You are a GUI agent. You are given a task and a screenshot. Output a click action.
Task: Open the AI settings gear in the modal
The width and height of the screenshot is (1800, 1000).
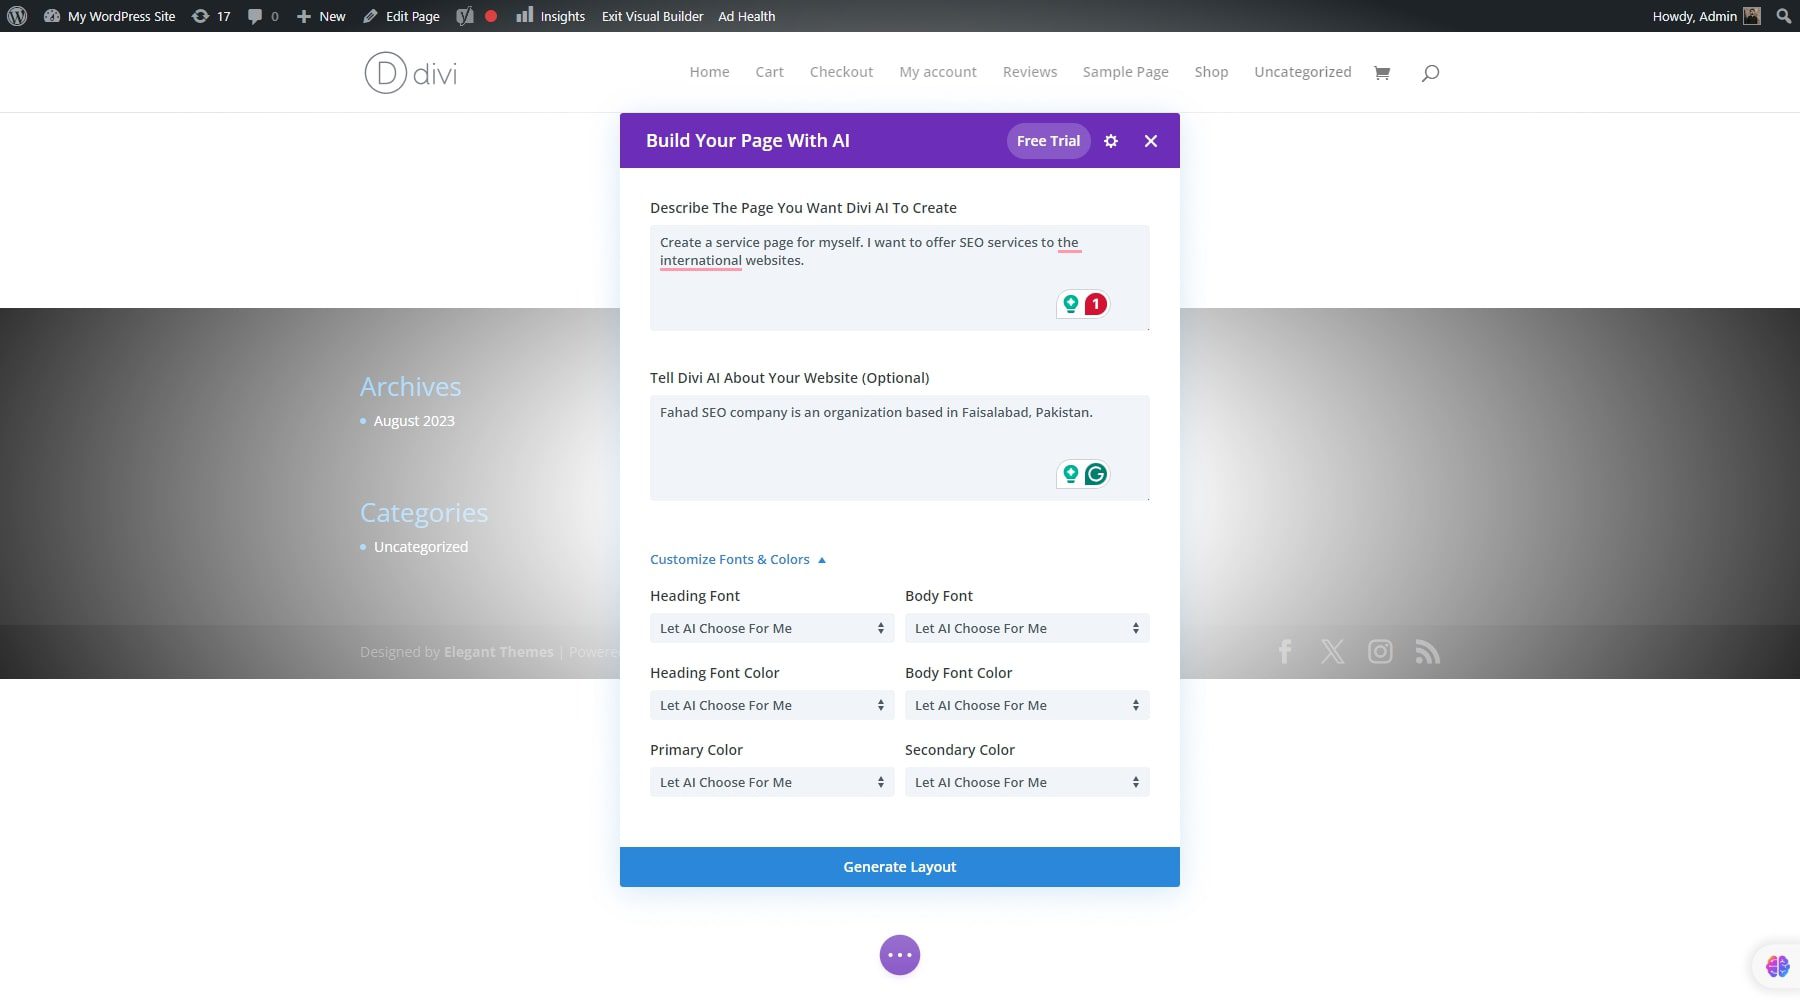1111,141
